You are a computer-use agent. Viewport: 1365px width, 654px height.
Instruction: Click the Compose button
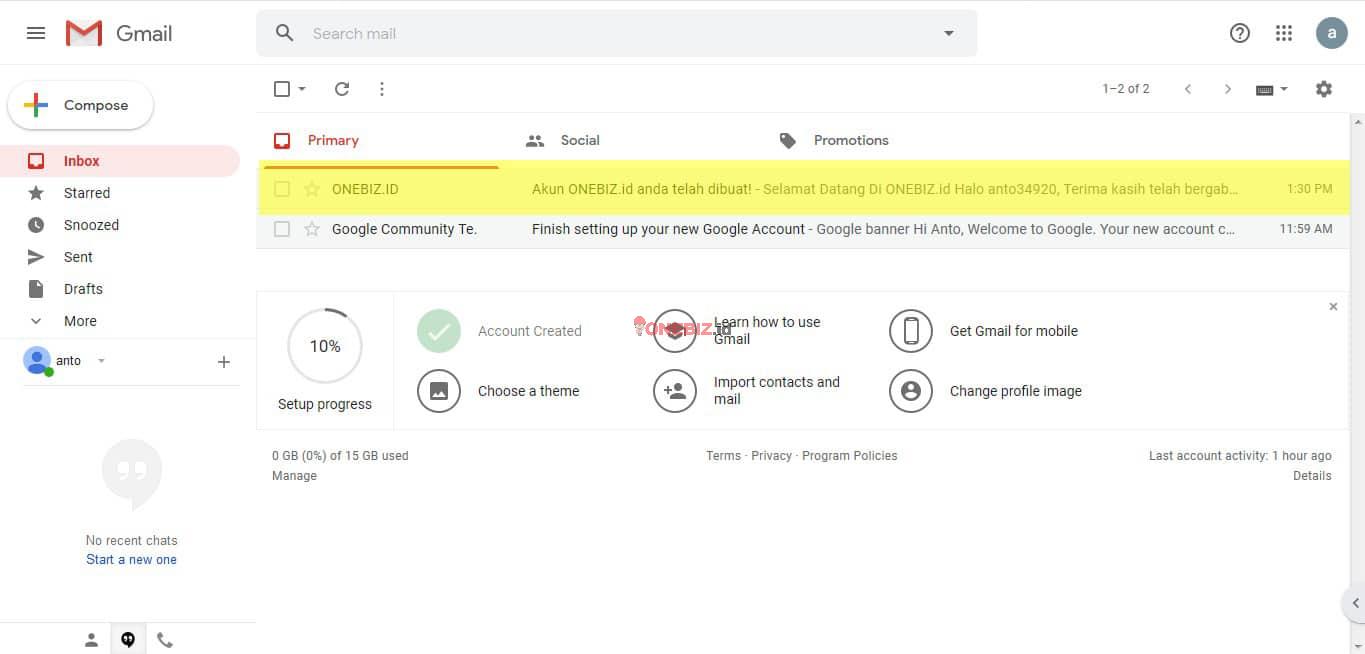81,105
